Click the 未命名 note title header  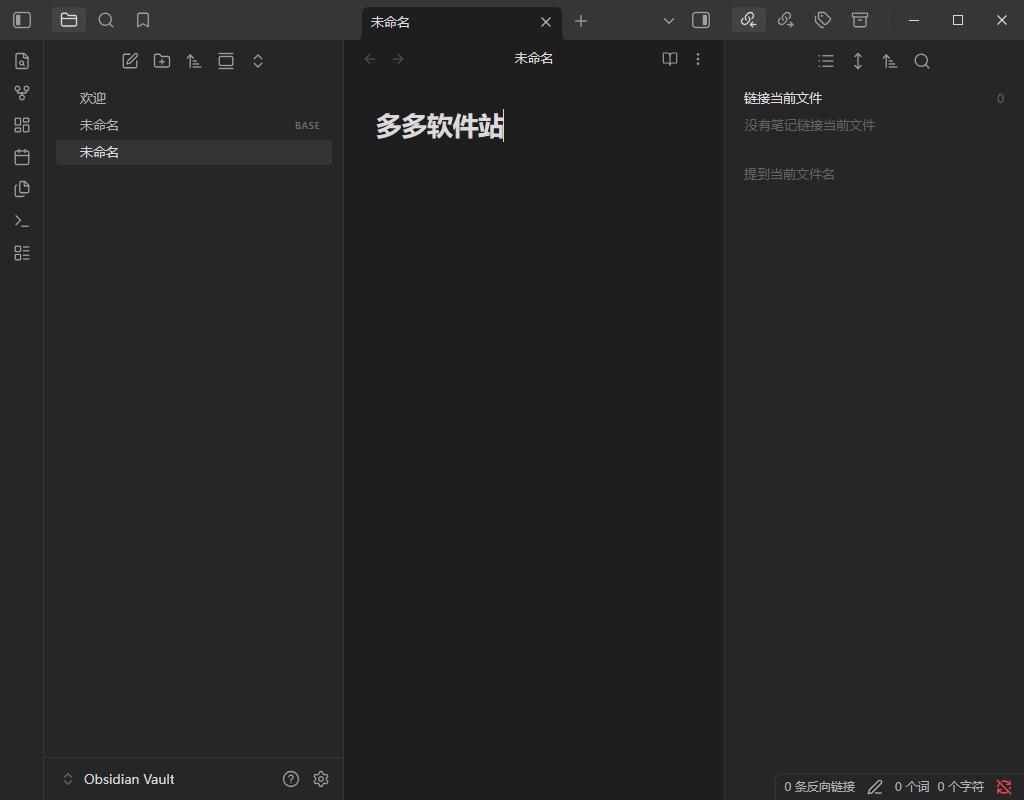click(x=534, y=59)
